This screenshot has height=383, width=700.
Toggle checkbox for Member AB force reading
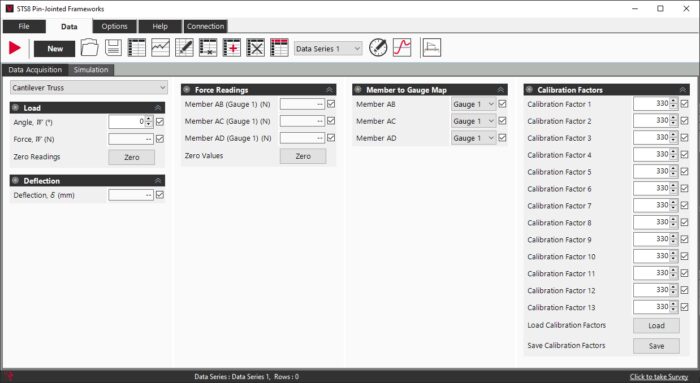[331, 104]
